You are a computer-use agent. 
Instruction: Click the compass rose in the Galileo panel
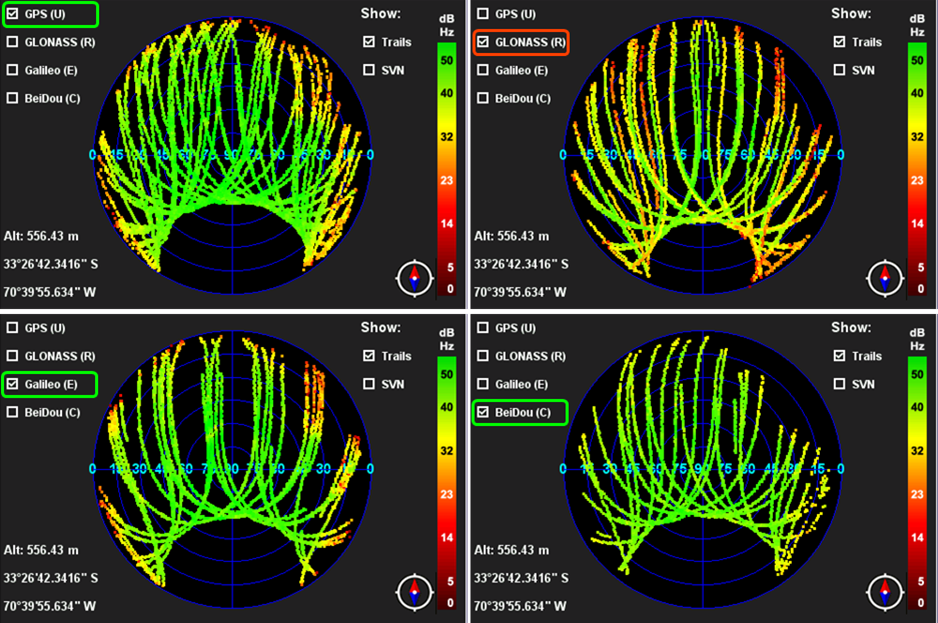click(414, 591)
